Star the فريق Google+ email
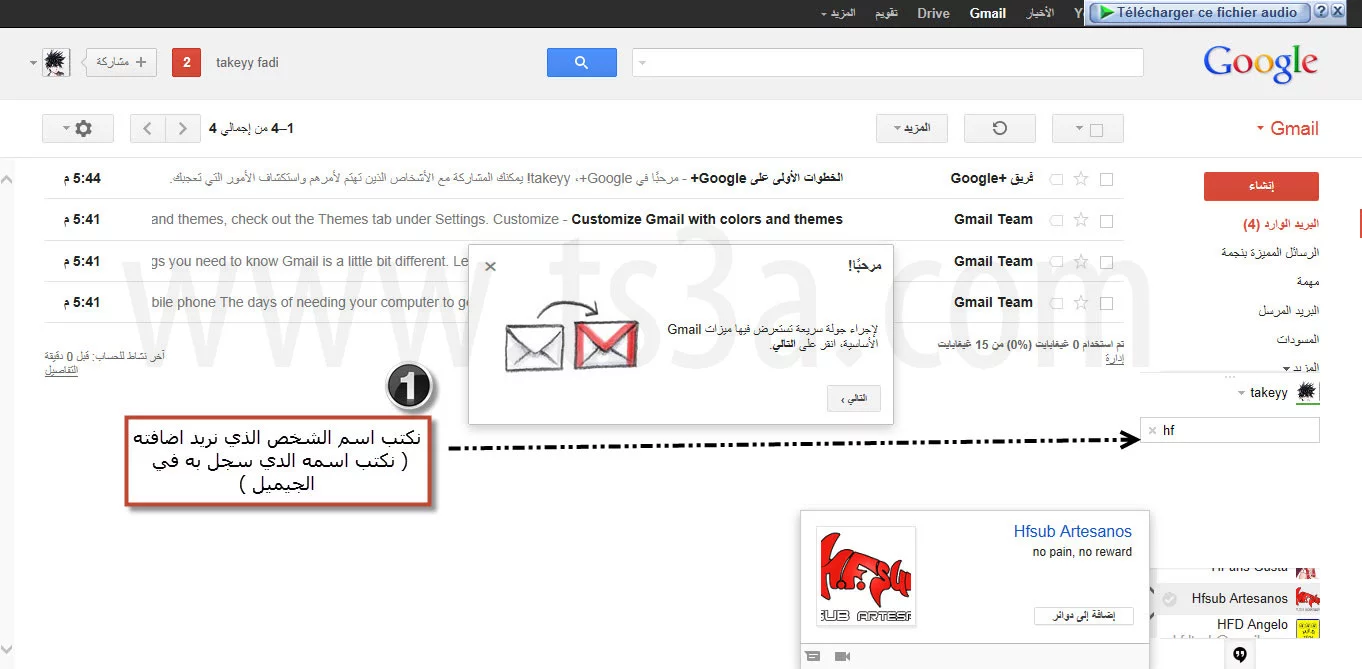Viewport: 1362px width, 669px height. pyautogui.click(x=1080, y=179)
